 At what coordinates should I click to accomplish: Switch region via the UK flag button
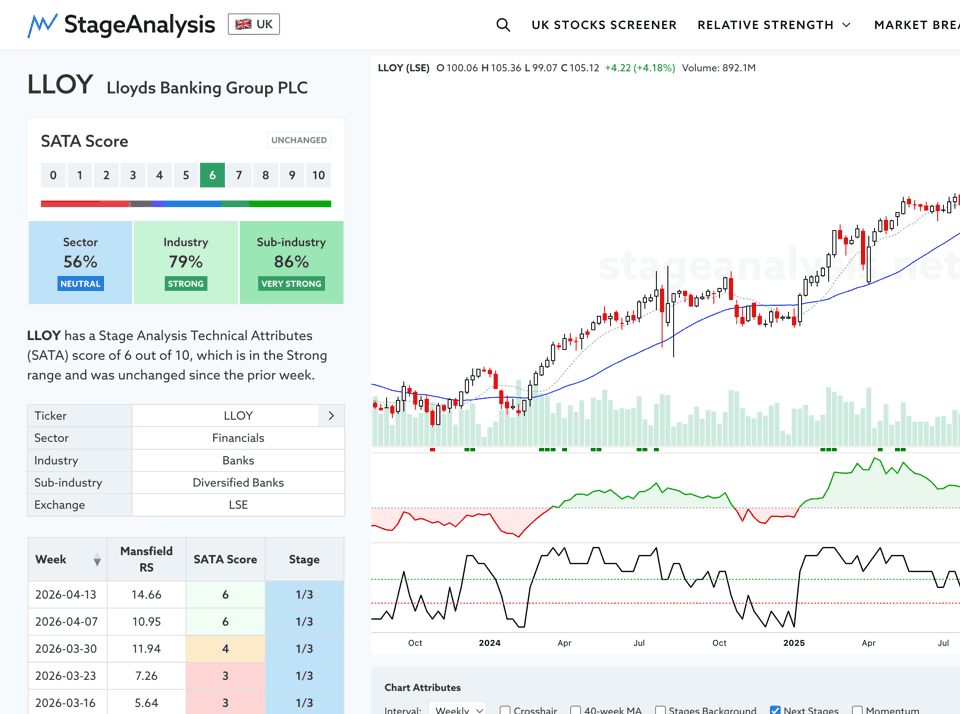[x=253, y=24]
